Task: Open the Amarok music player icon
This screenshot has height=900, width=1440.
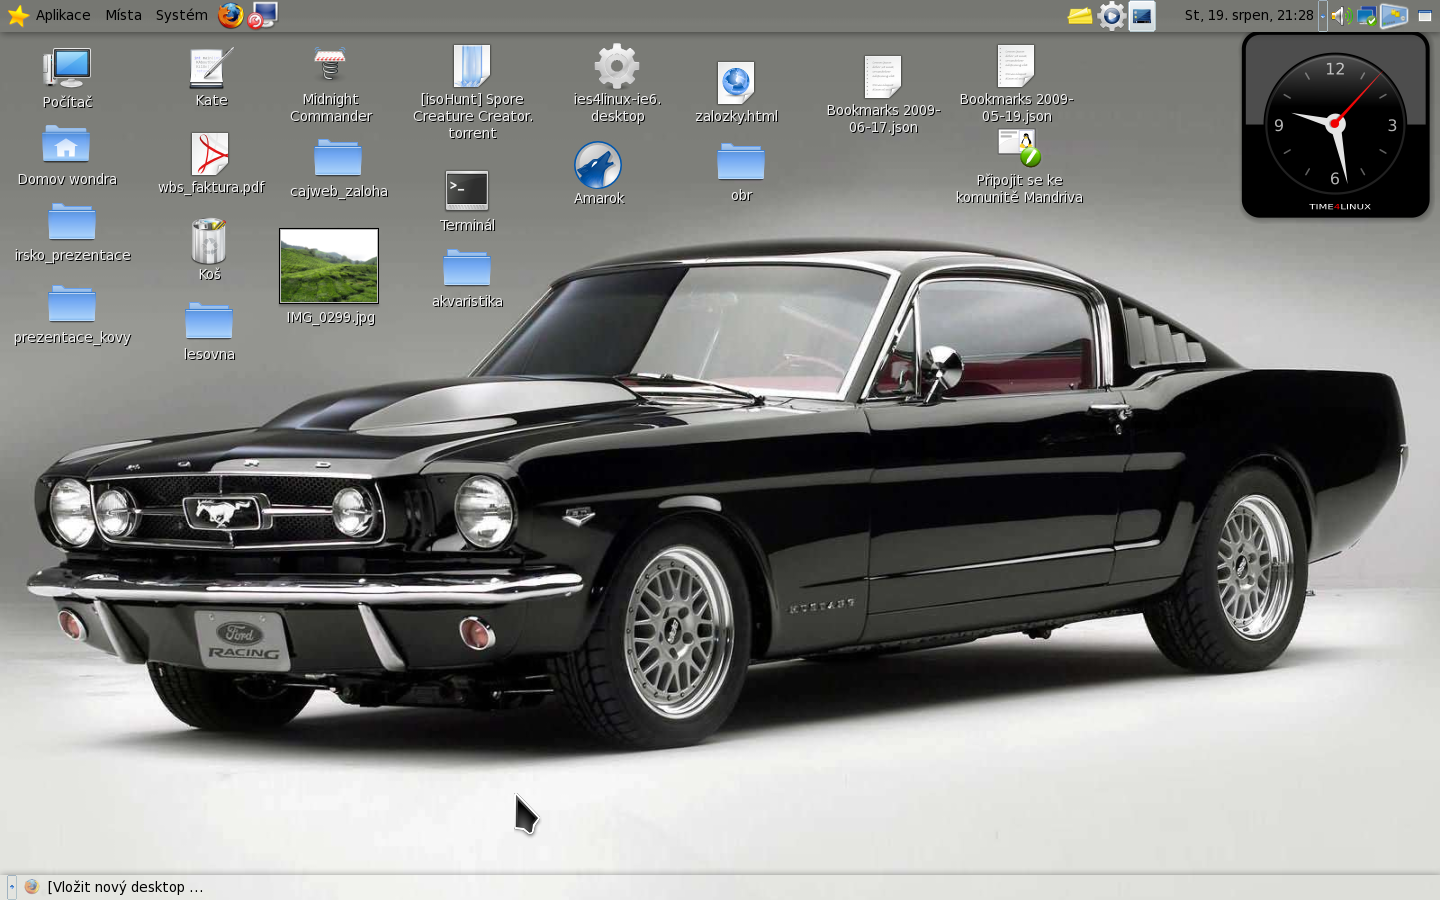Action: tap(598, 166)
